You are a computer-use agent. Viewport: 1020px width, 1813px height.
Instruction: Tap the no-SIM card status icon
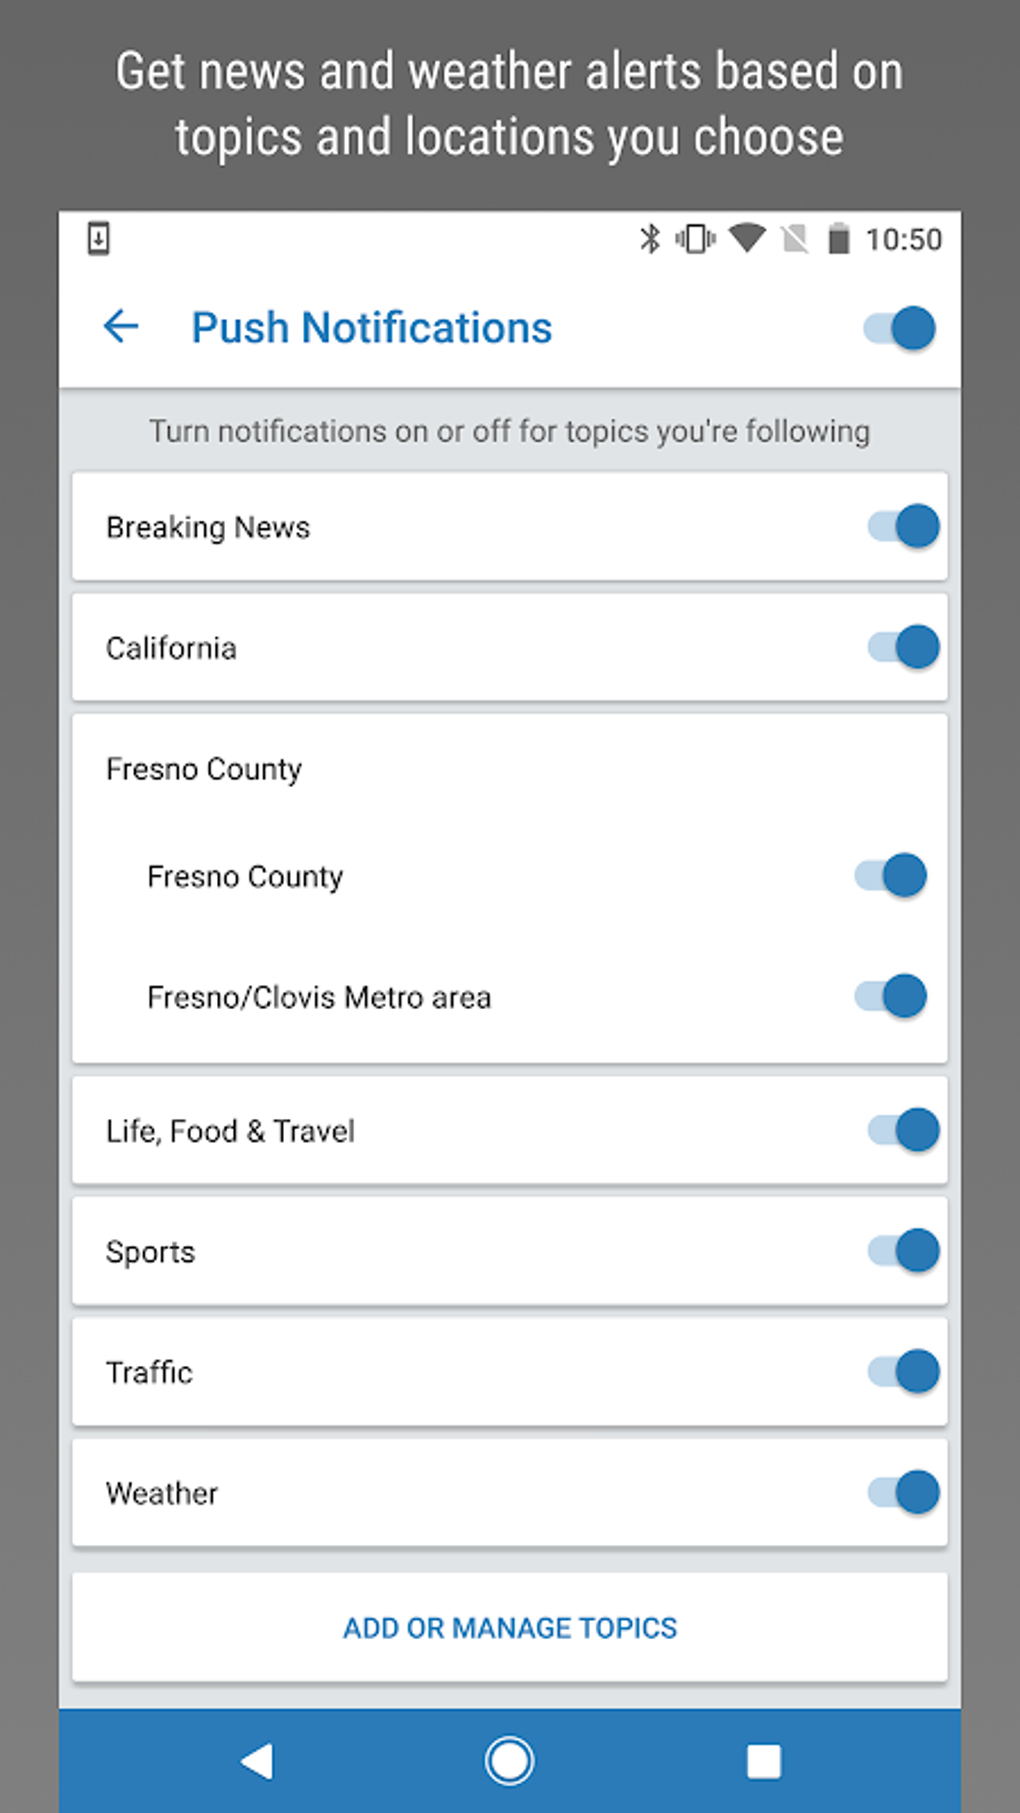[x=795, y=239]
